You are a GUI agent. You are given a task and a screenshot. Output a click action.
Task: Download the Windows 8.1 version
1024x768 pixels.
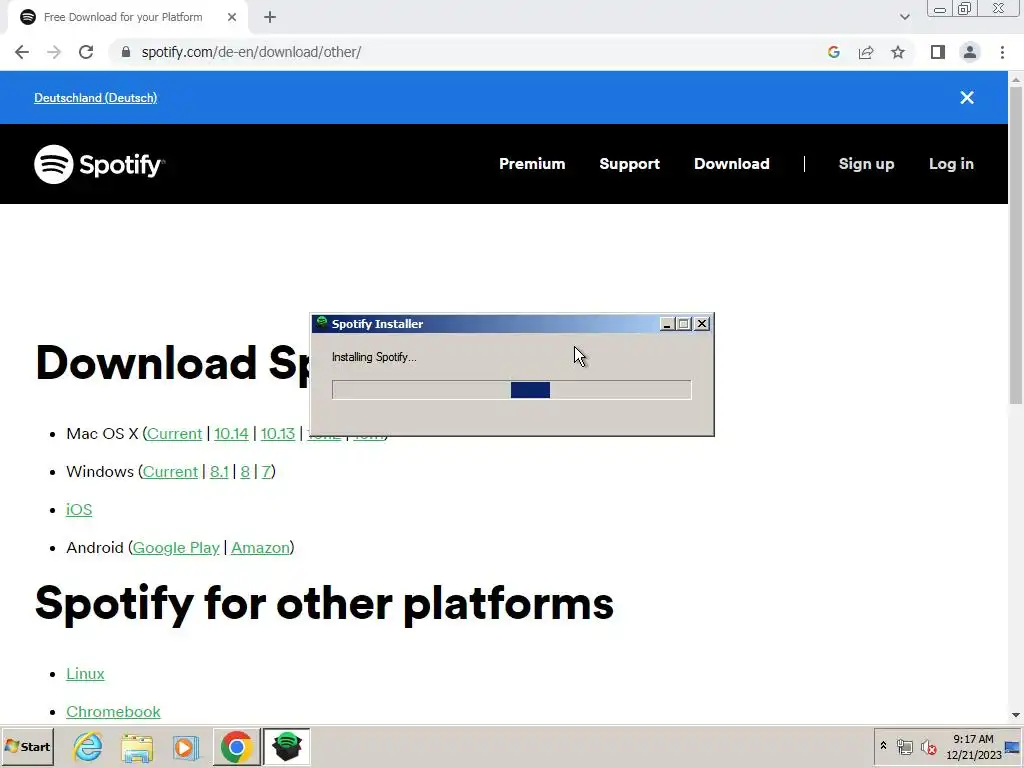click(x=219, y=472)
